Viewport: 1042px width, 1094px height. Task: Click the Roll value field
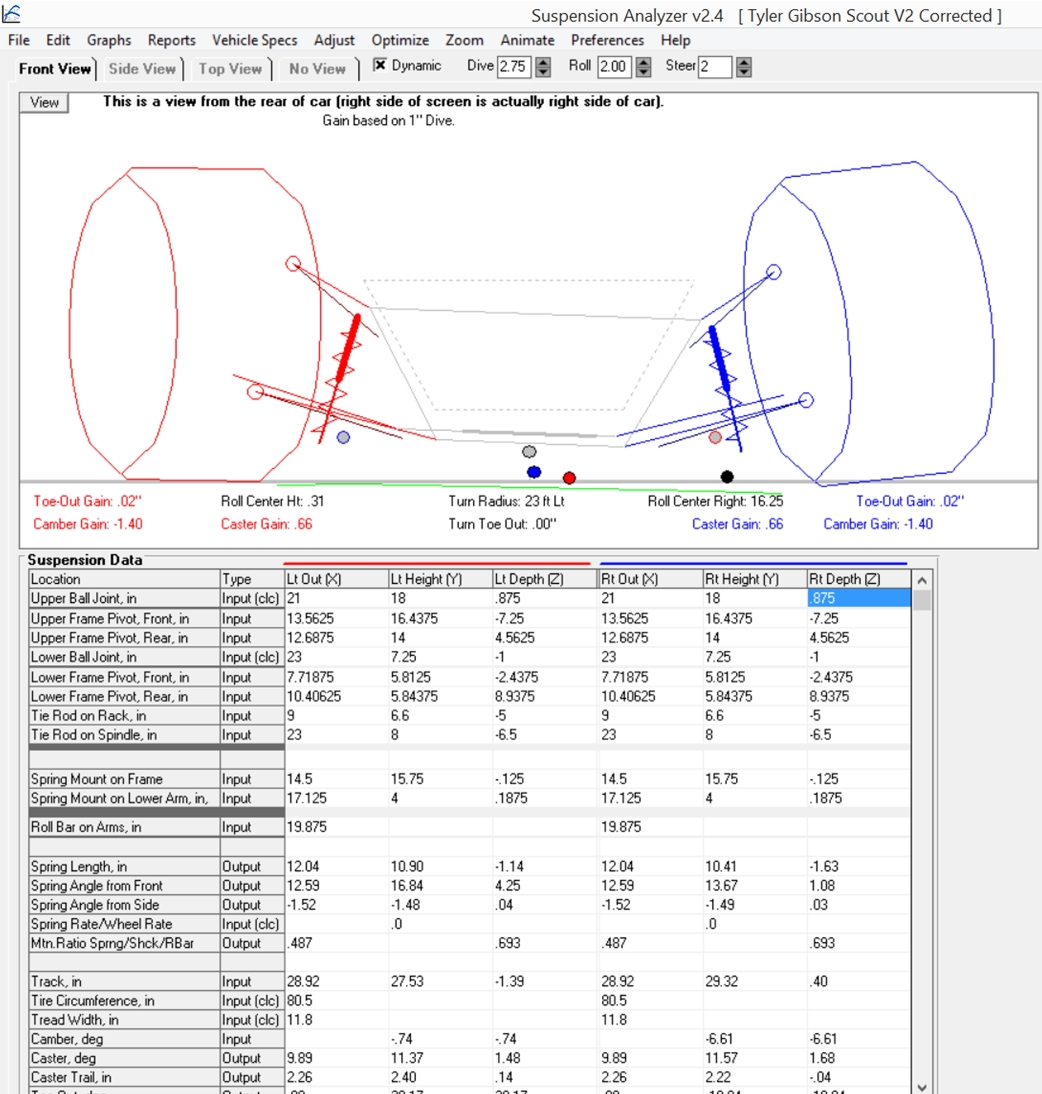(615, 66)
